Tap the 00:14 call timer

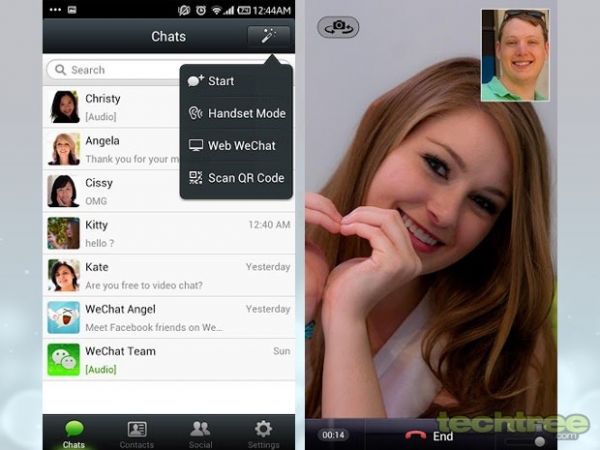(333, 435)
